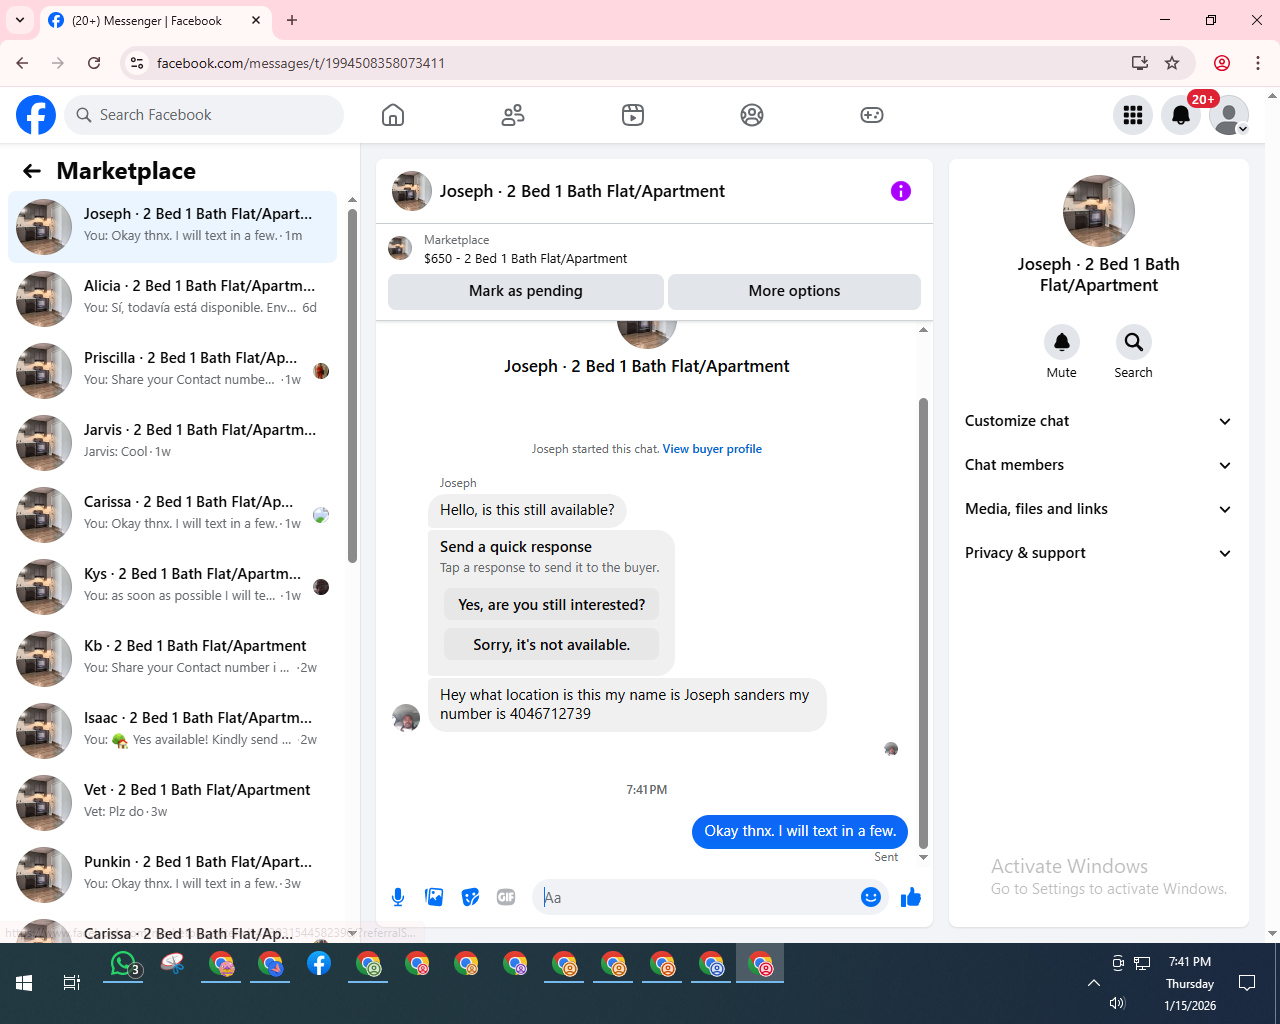Image resolution: width=1280 pixels, height=1024 pixels.
Task: Open the Kys conversation
Action: coord(172,587)
